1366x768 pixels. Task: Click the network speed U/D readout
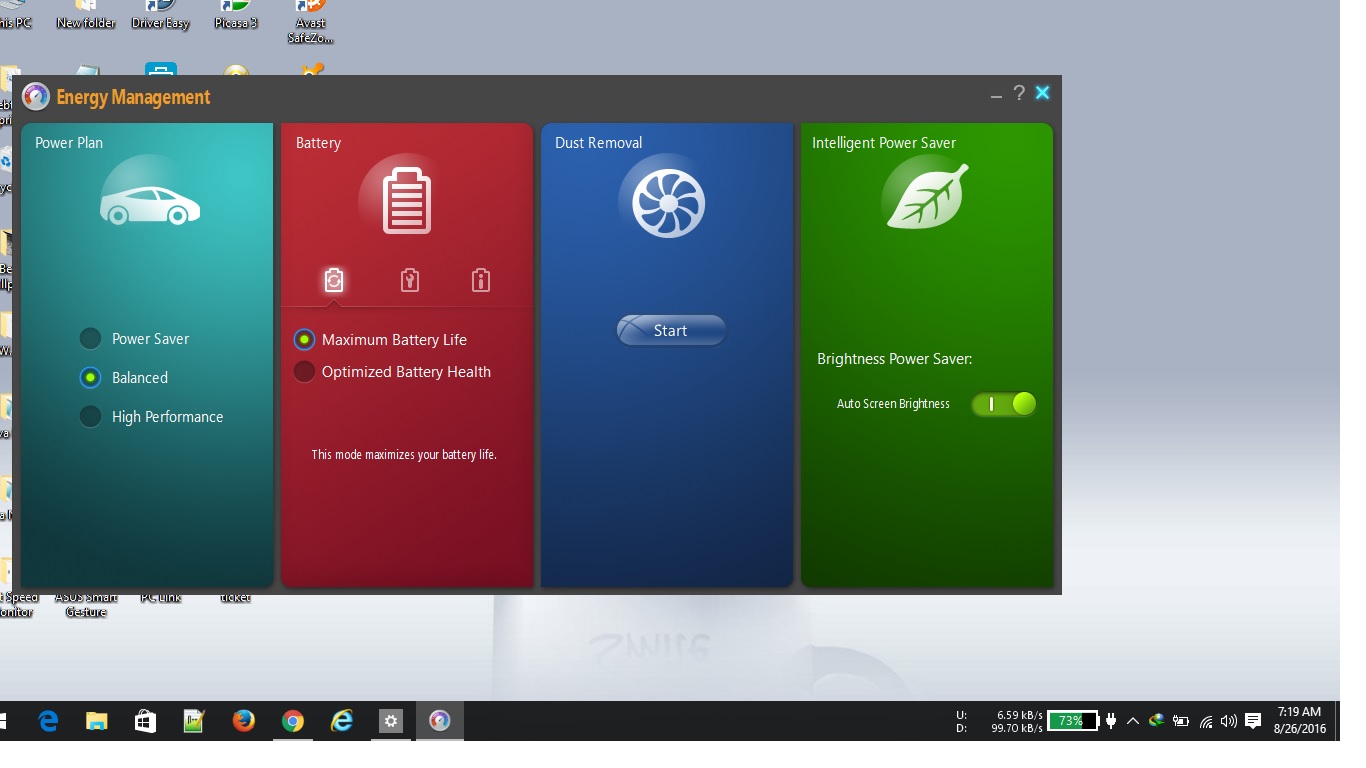point(1000,722)
